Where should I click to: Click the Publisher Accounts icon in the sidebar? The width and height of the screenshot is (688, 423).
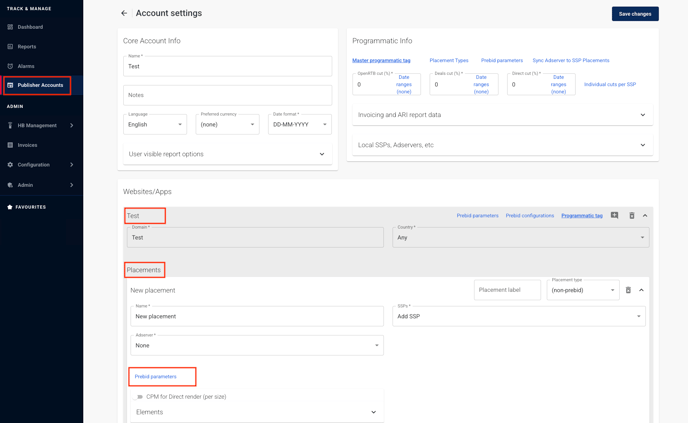point(10,85)
